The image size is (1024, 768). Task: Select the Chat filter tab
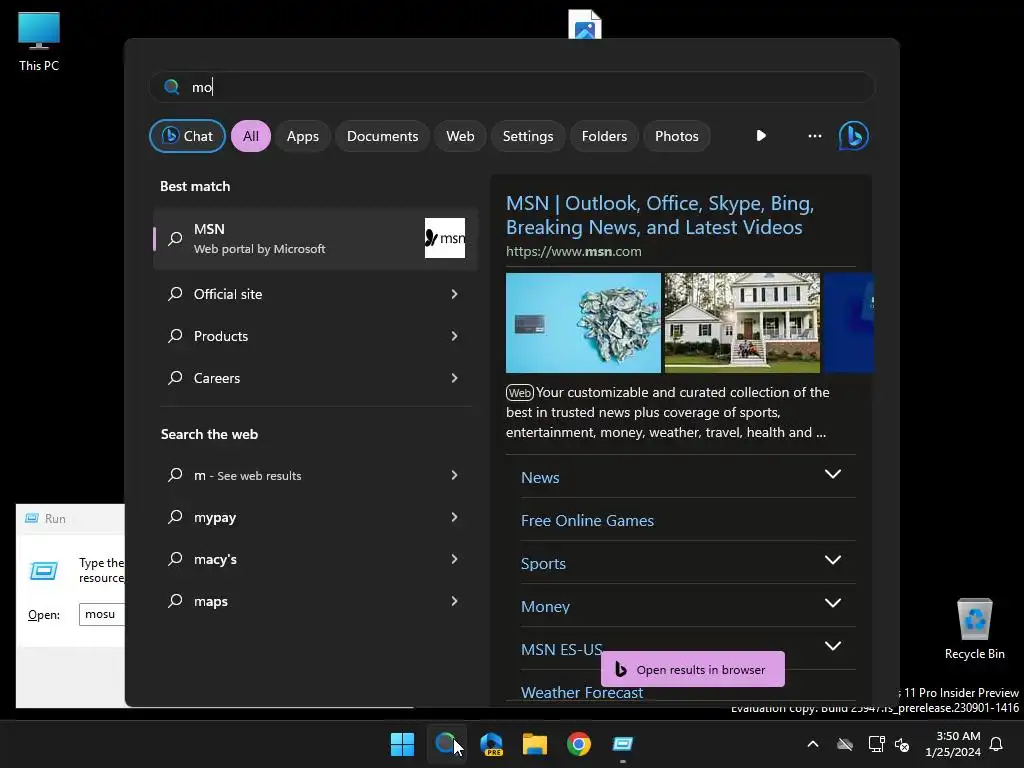tap(187, 136)
